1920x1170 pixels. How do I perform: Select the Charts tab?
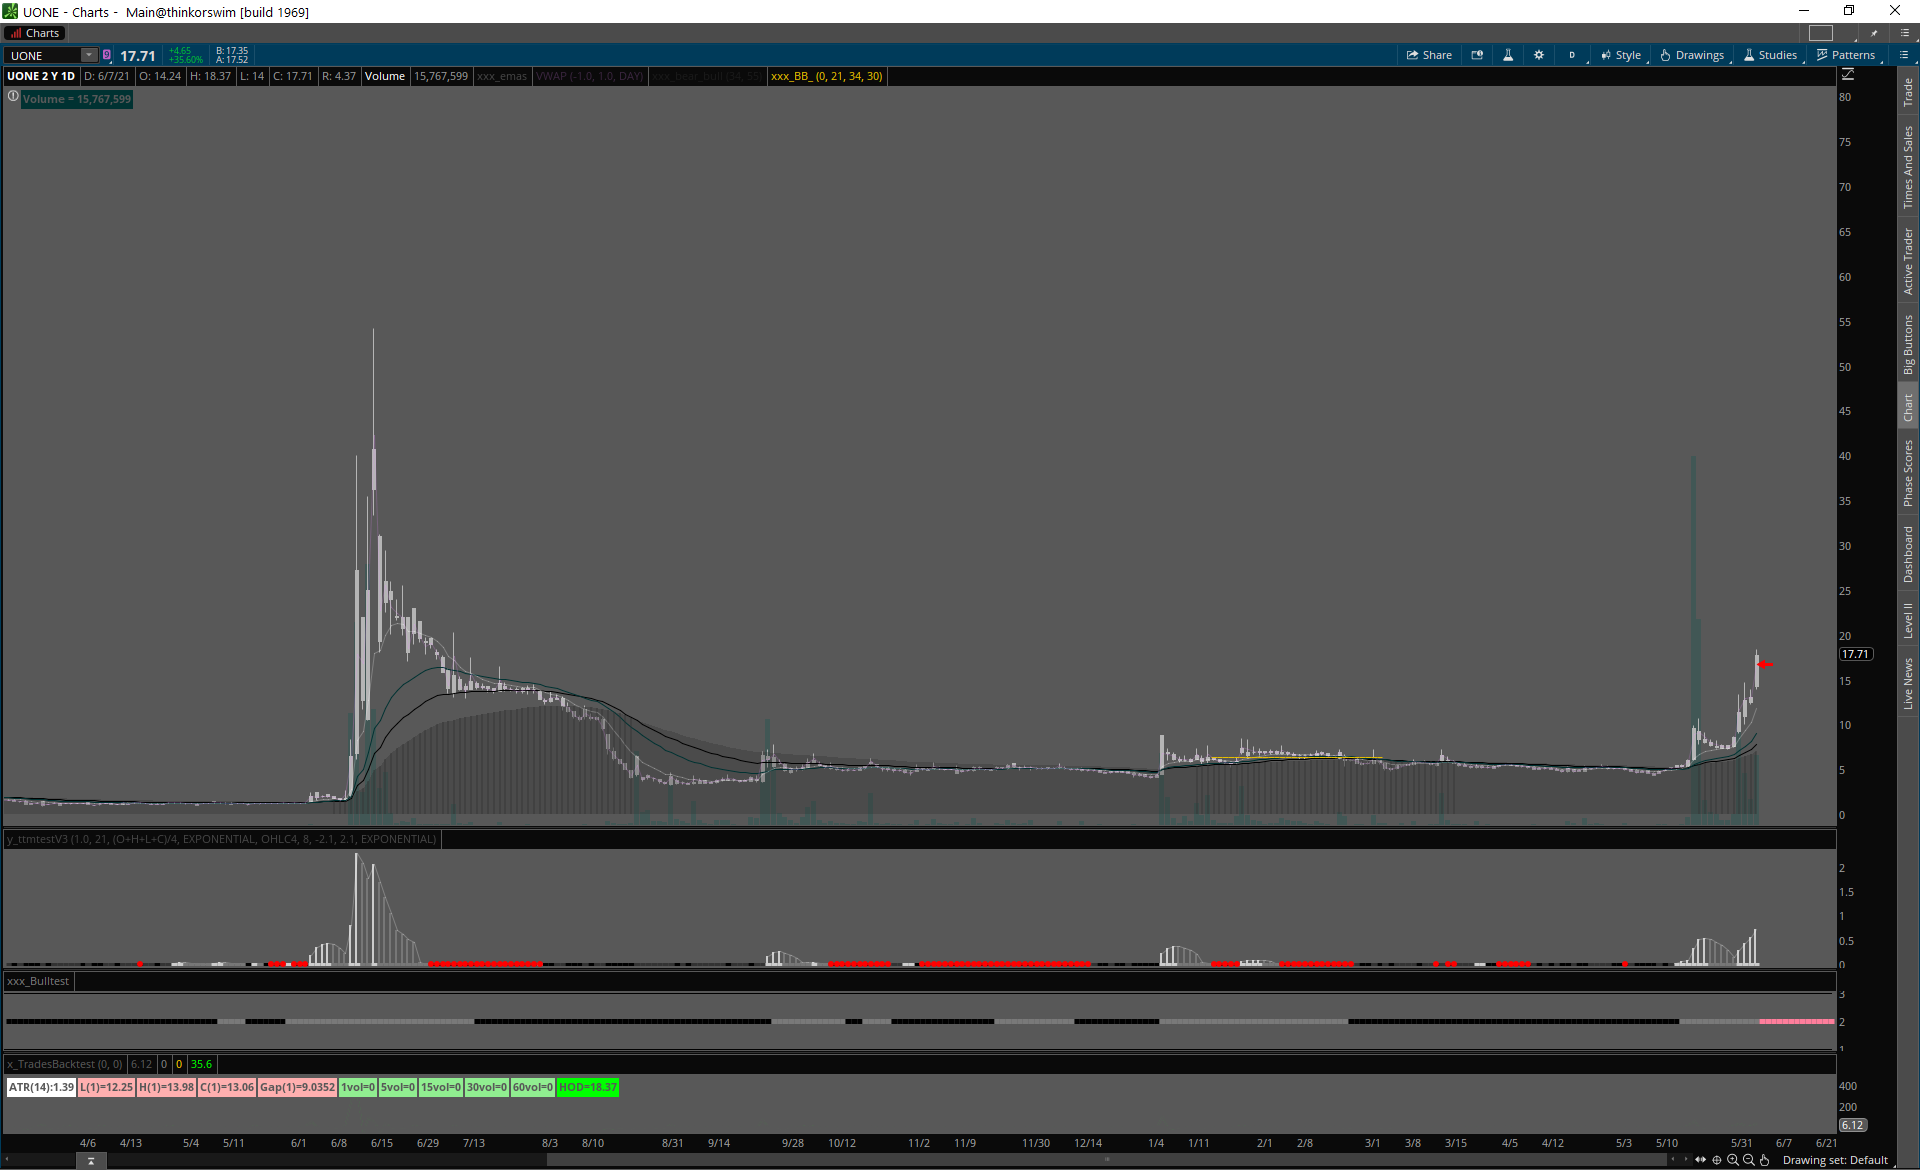pyautogui.click(x=36, y=33)
